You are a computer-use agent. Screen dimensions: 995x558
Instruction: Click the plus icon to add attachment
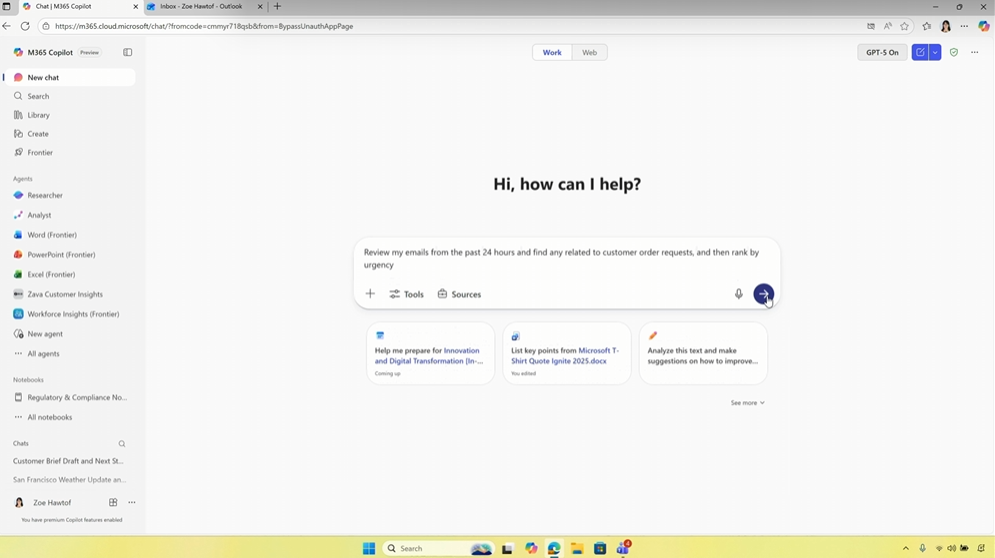(370, 294)
